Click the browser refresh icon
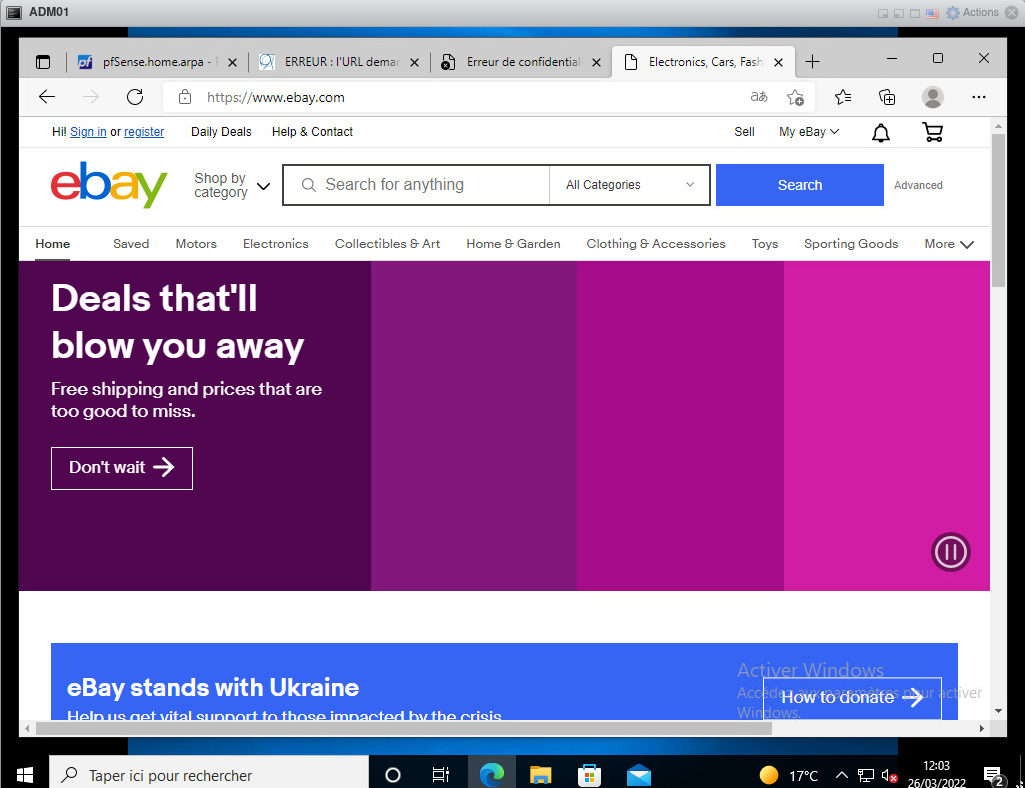This screenshot has width=1025, height=788. [x=135, y=97]
